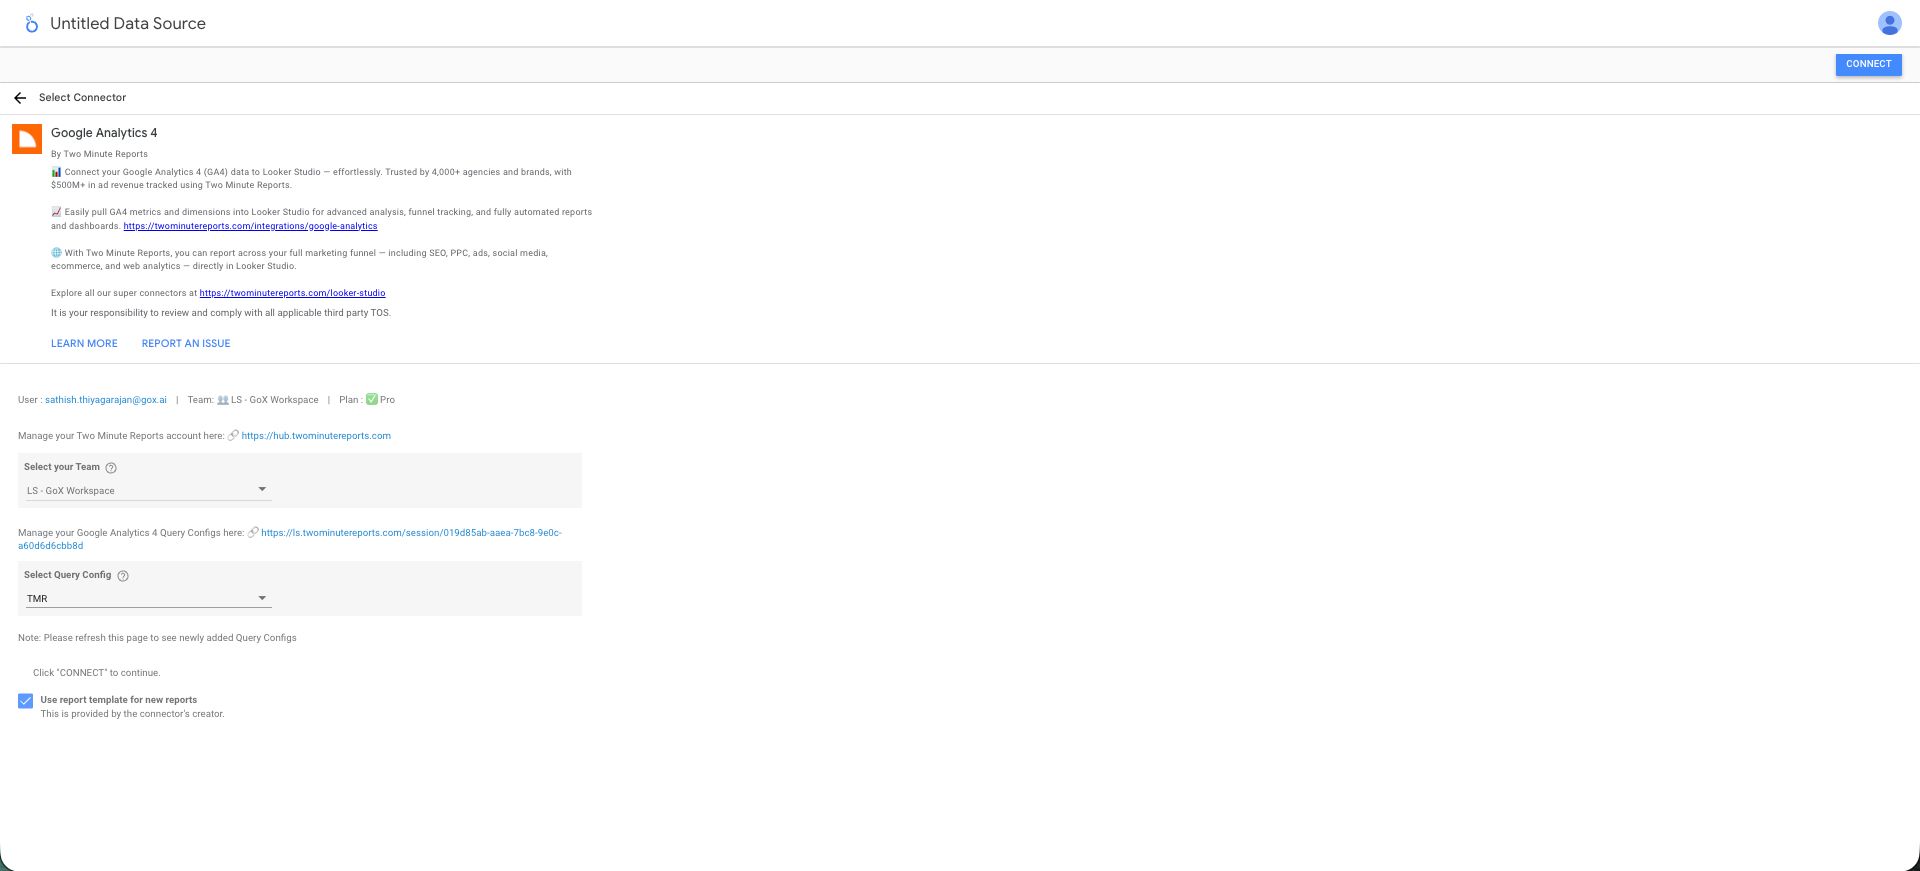Open the user account avatar
Viewport: 1920px width, 871px height.
pos(1889,23)
